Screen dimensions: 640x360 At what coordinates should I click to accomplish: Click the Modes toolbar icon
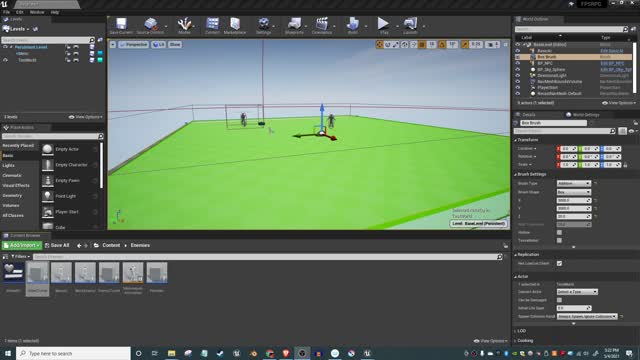tap(184, 24)
